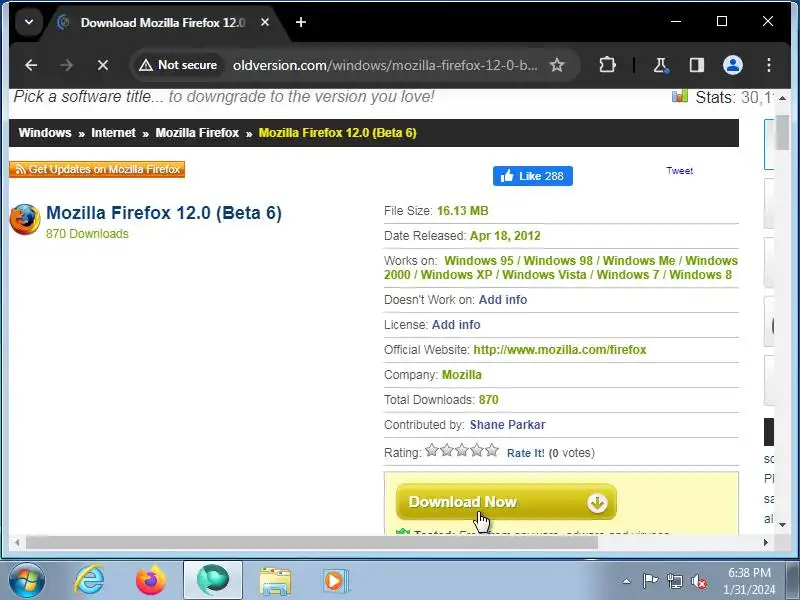Click the oldversion.com address bar
The width and height of the screenshot is (800, 600).
pos(385,65)
